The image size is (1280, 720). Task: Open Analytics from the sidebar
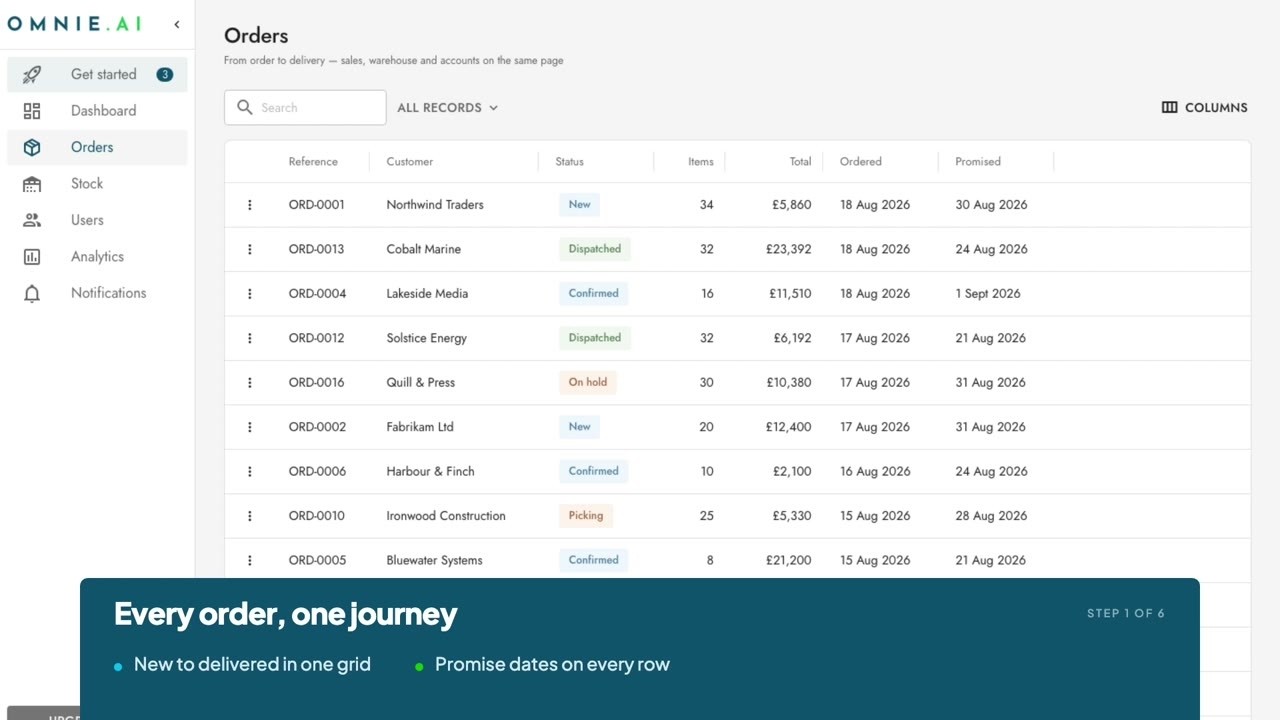coord(97,257)
